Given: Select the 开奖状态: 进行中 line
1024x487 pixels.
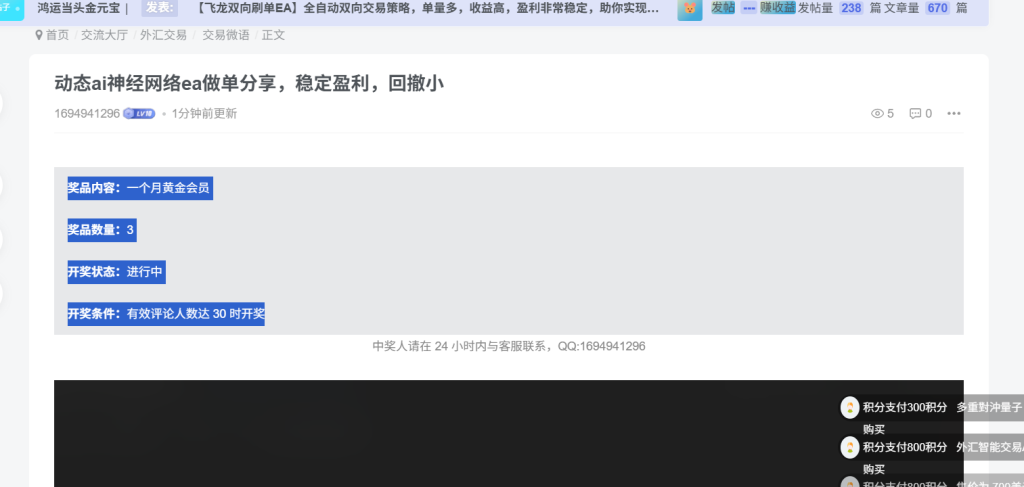Looking at the screenshot, I should (x=116, y=272).
